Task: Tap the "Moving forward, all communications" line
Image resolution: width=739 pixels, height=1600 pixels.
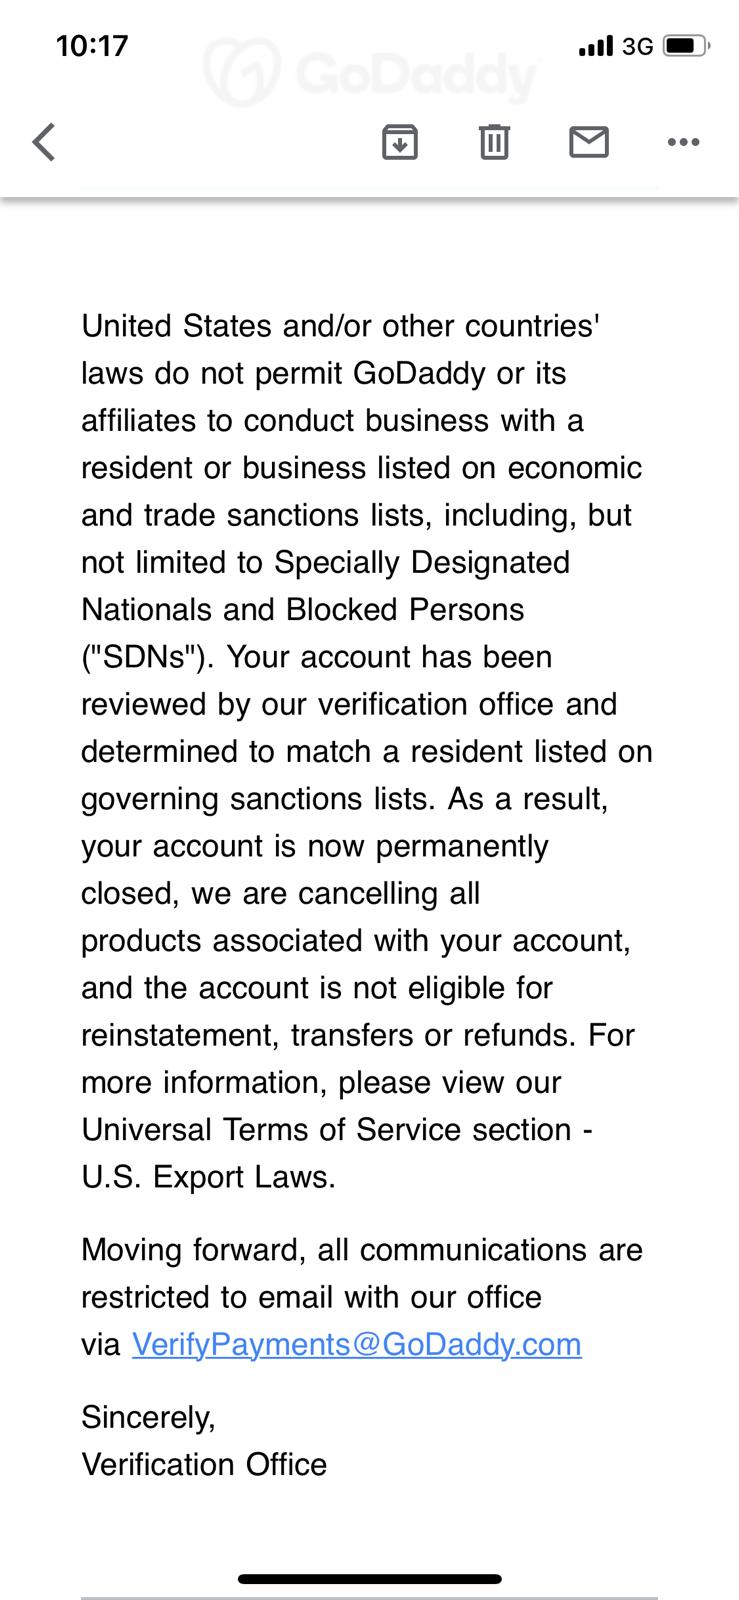Action: [x=361, y=1250]
